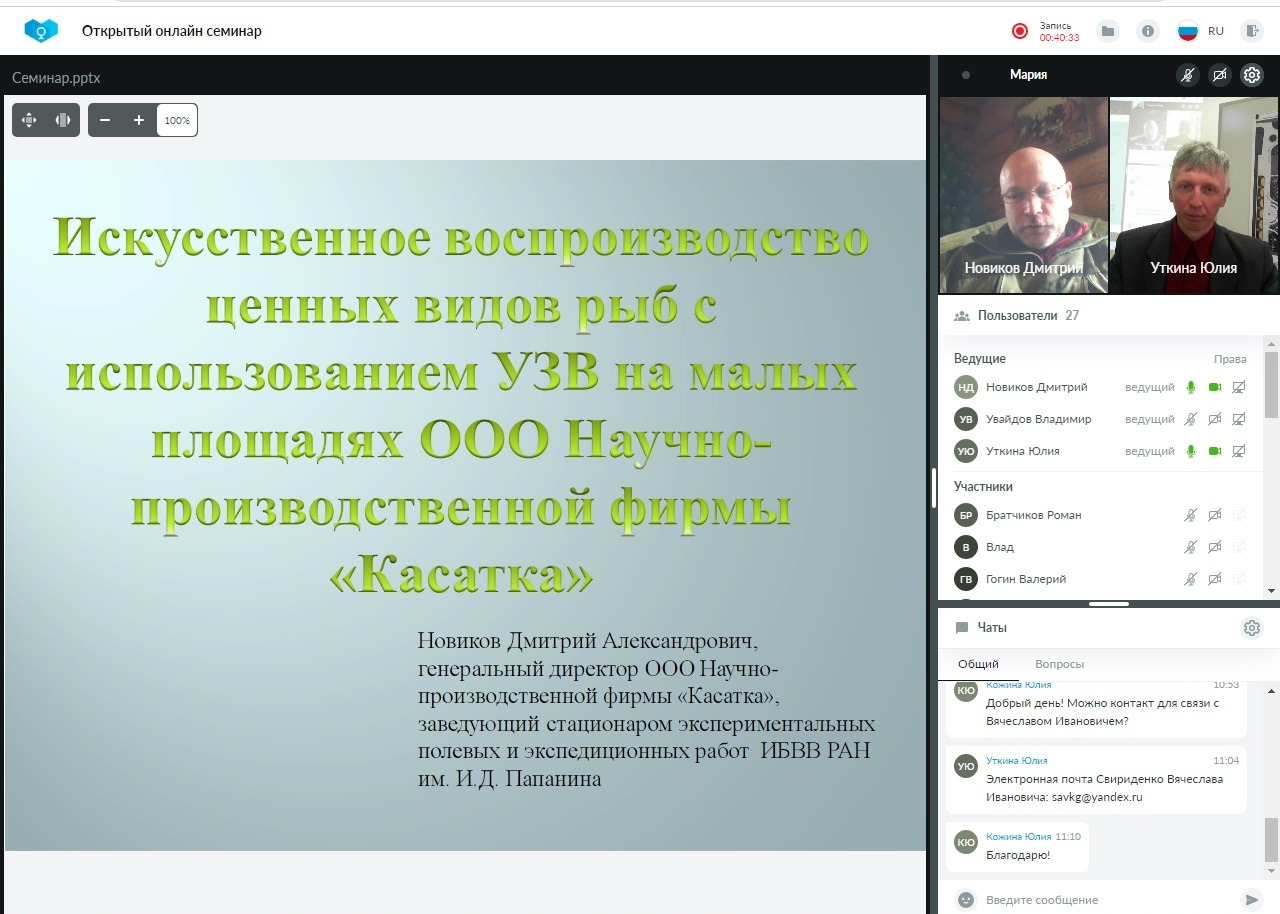Unmute Братчиков Роман's microphone

coord(1191,515)
